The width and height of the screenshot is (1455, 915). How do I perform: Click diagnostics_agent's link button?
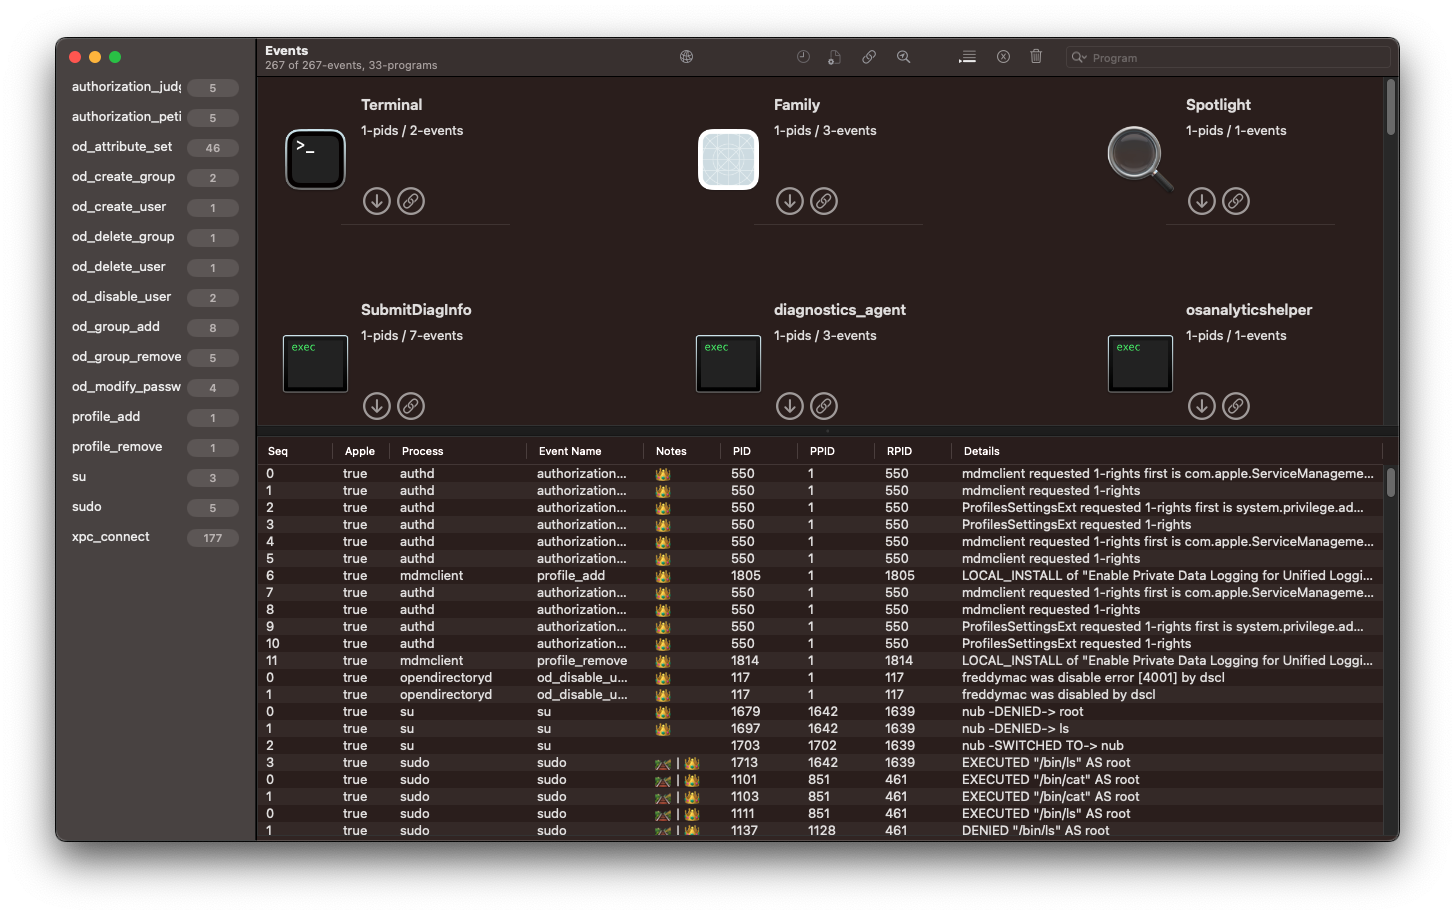(824, 406)
